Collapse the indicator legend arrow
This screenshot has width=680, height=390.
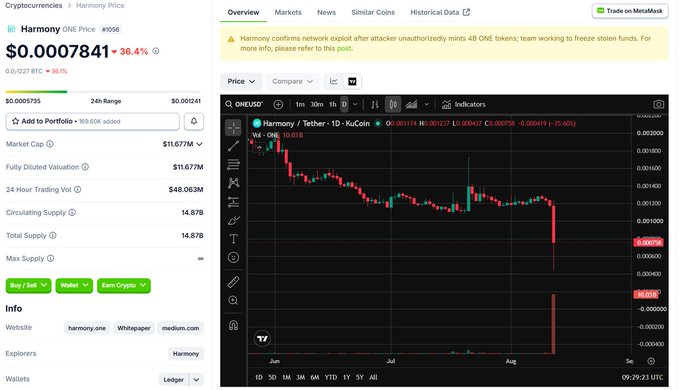point(259,147)
